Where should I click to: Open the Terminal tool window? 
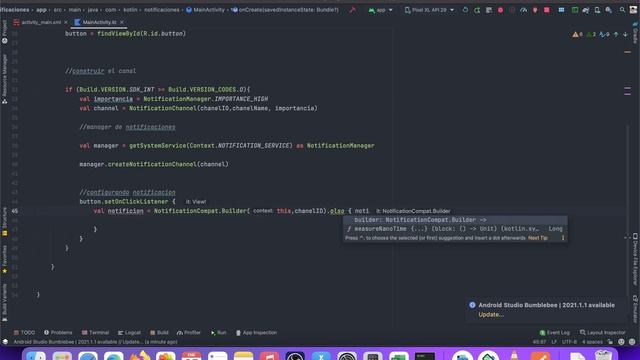pyautogui.click(x=95, y=333)
